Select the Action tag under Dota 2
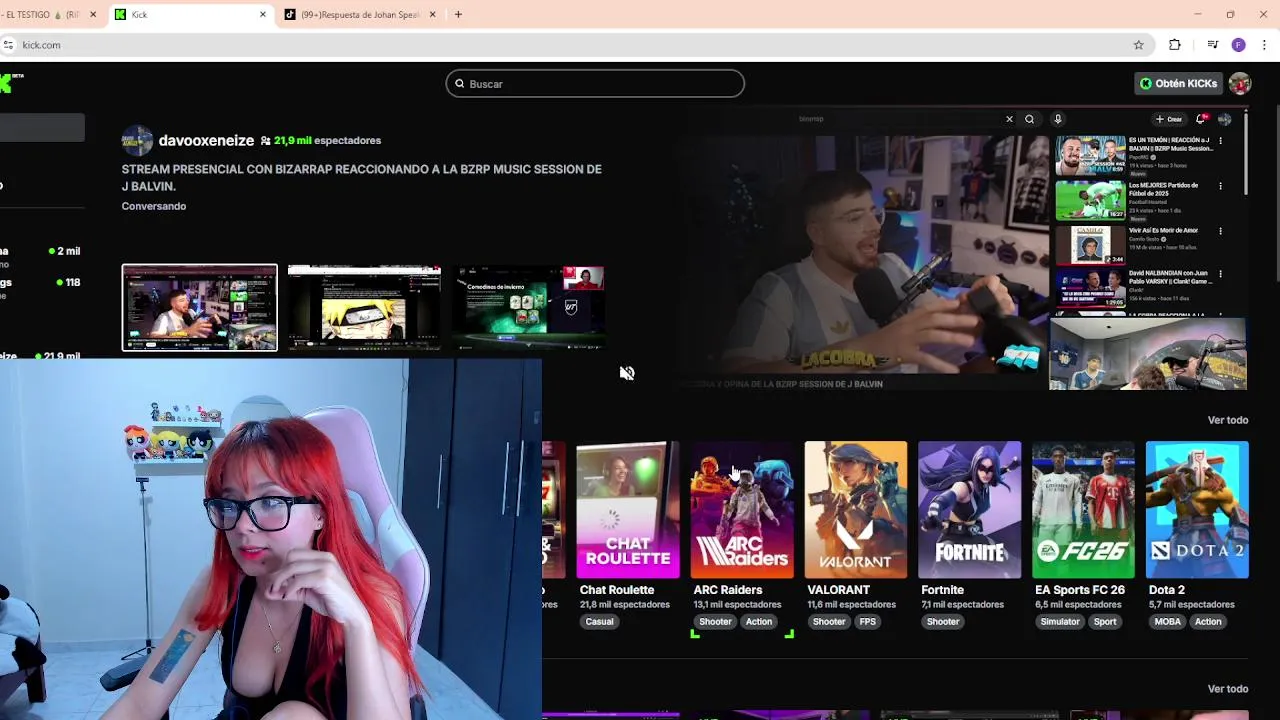 click(1208, 622)
